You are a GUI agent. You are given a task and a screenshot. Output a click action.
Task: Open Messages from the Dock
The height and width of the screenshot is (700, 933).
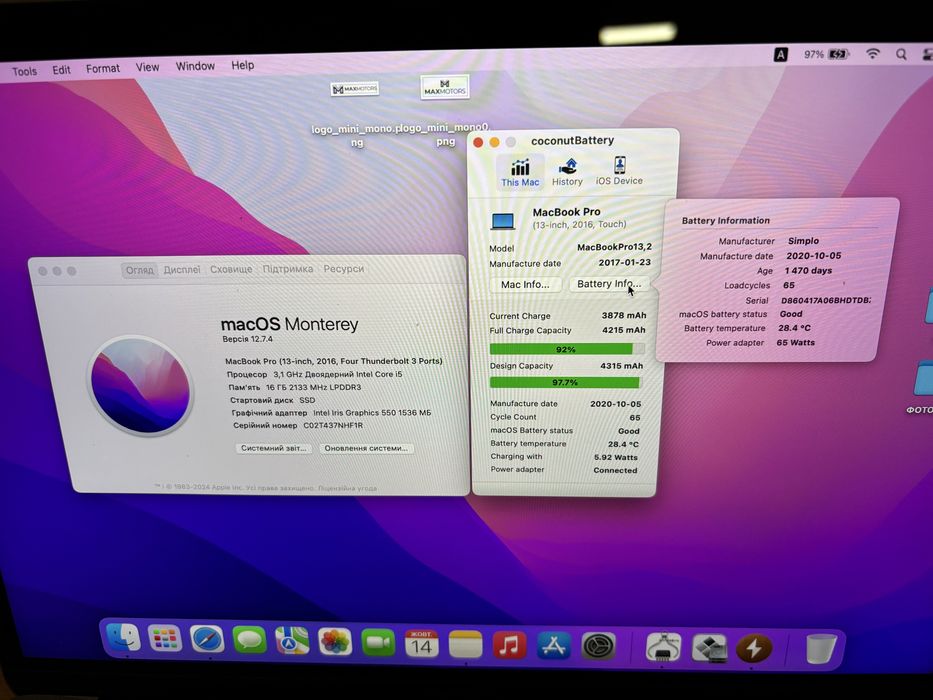pos(249,640)
